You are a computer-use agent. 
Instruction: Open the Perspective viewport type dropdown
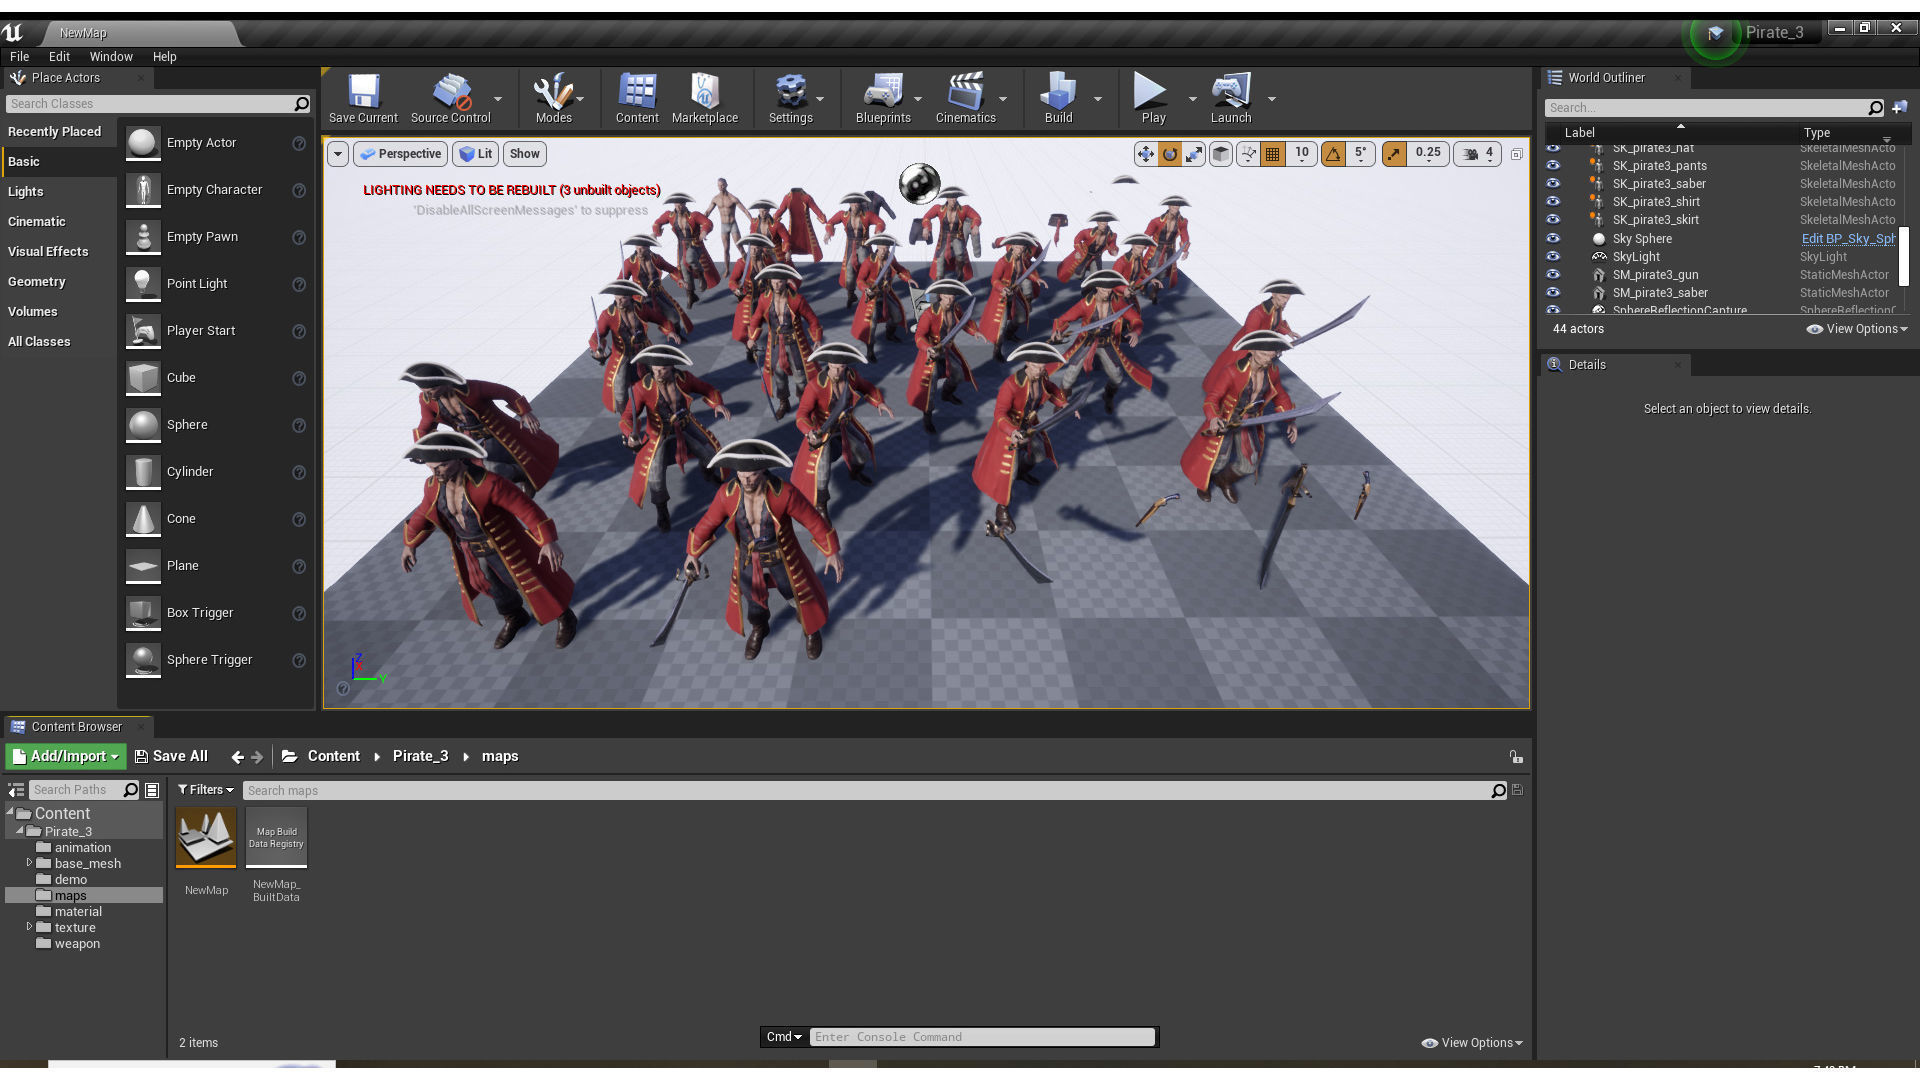pos(400,154)
